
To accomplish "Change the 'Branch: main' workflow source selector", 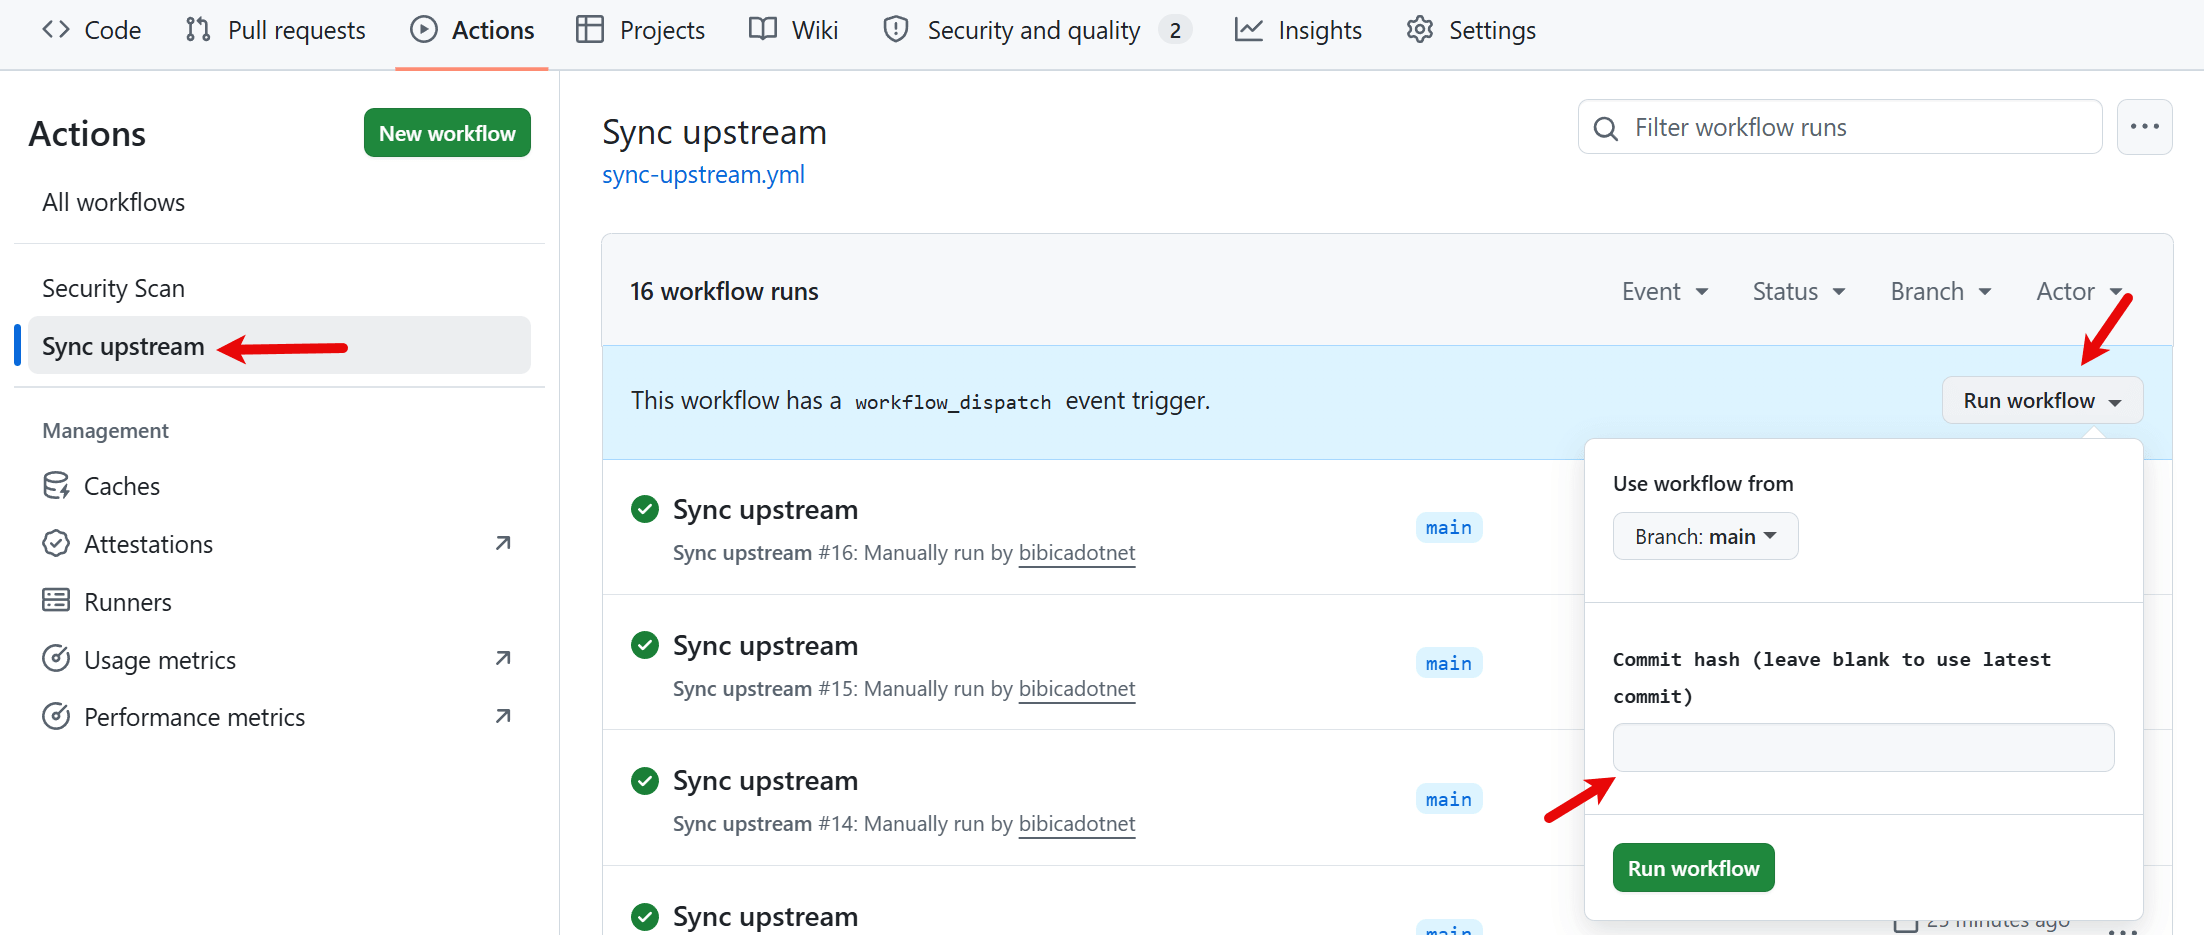I will click(1705, 536).
